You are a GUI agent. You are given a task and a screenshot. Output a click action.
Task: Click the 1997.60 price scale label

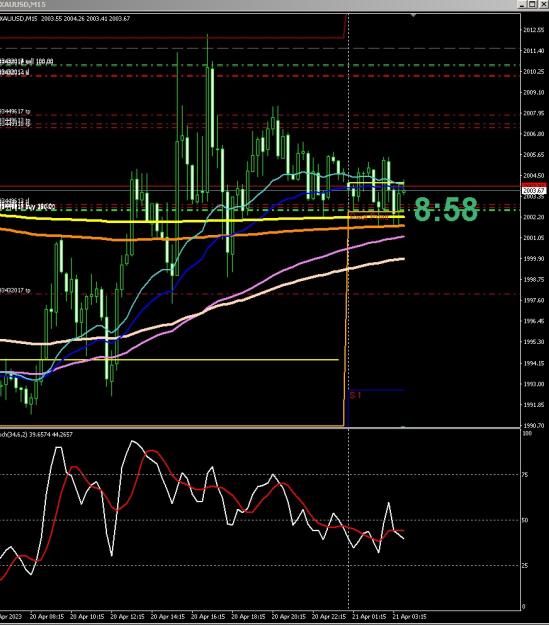[534, 300]
